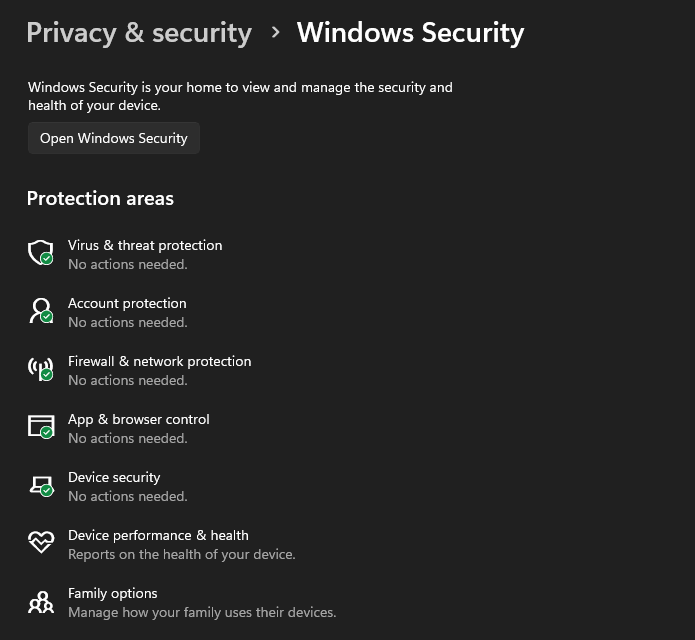This screenshot has width=695, height=640.
Task: Open Device performance & health label
Action: tap(158, 535)
